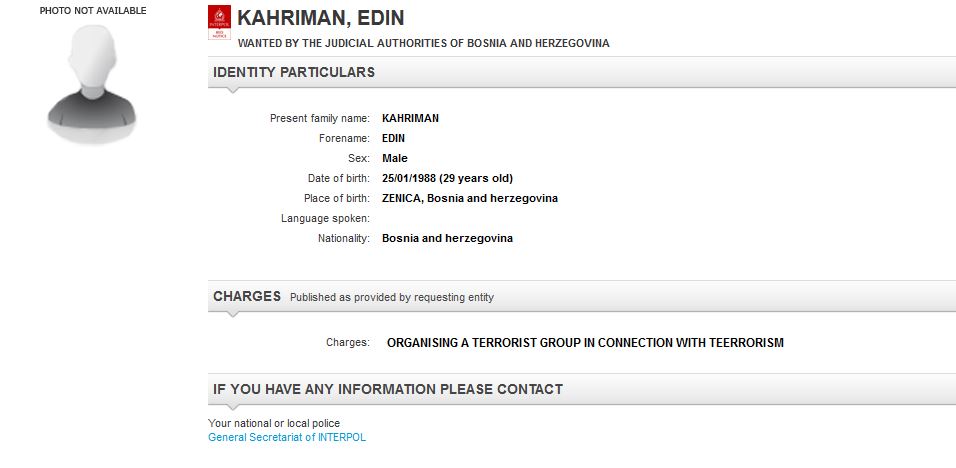Click the 'Photo not available' caption
This screenshot has height=468, width=956.
point(93,11)
